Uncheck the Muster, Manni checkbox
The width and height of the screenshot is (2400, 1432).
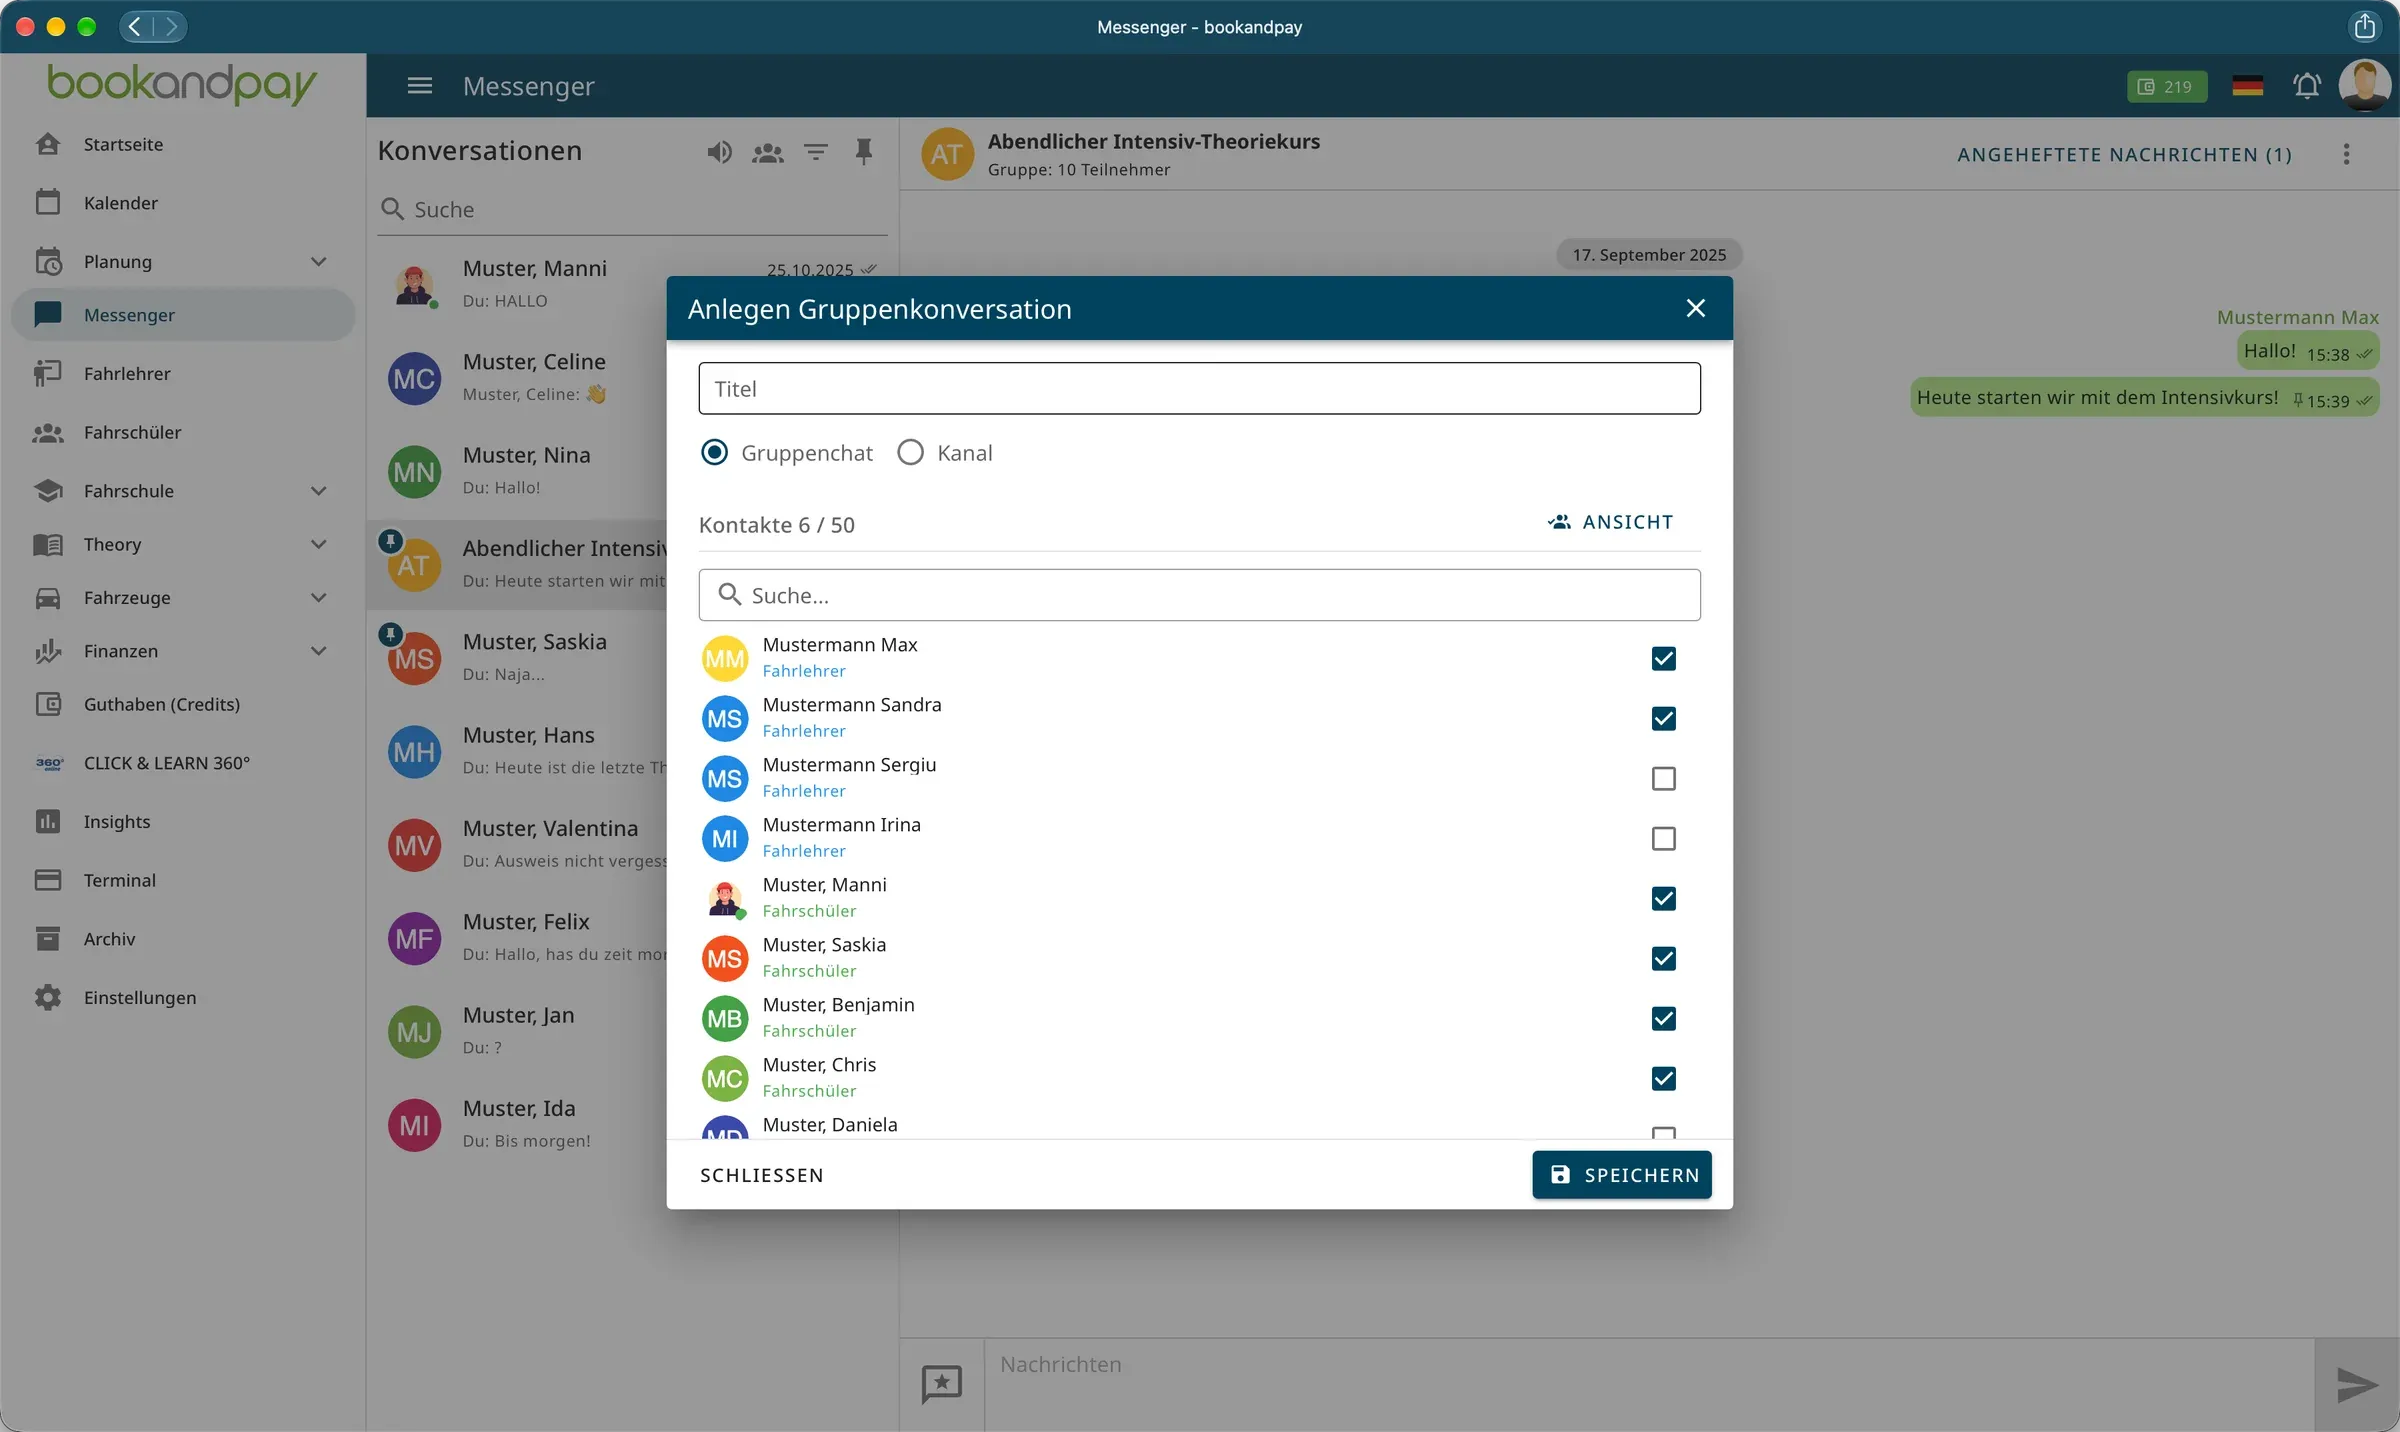pyautogui.click(x=1663, y=898)
